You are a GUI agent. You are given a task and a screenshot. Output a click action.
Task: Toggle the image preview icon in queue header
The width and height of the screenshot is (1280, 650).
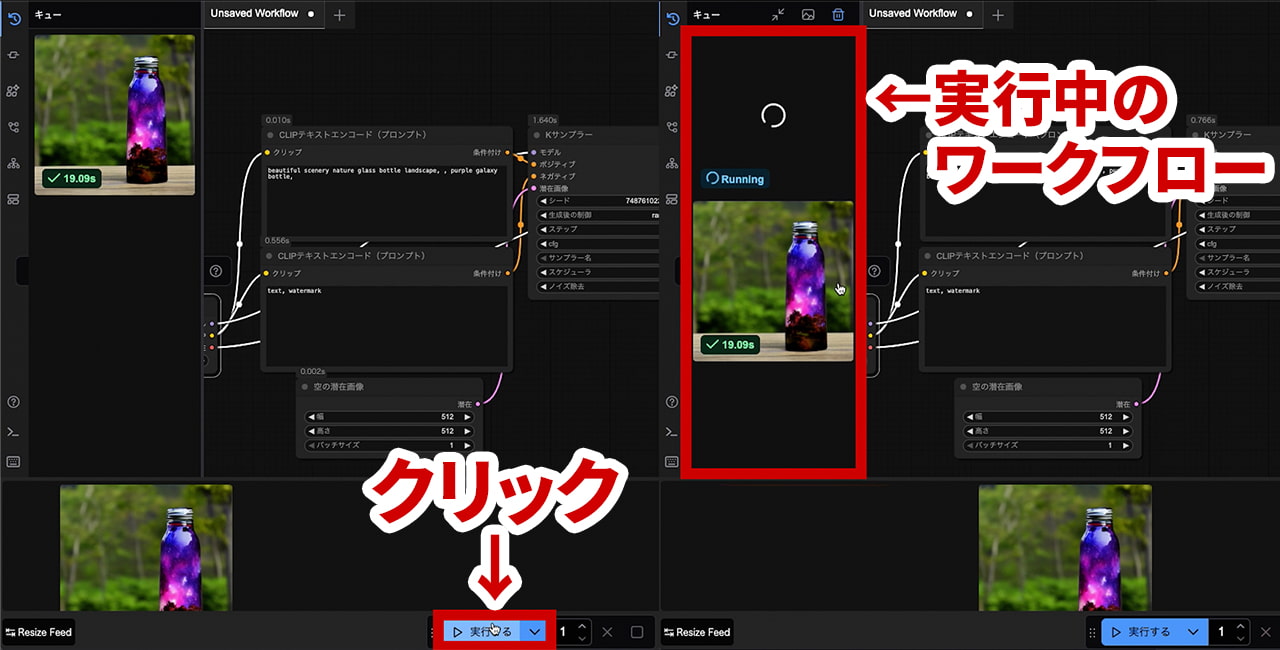click(x=808, y=15)
